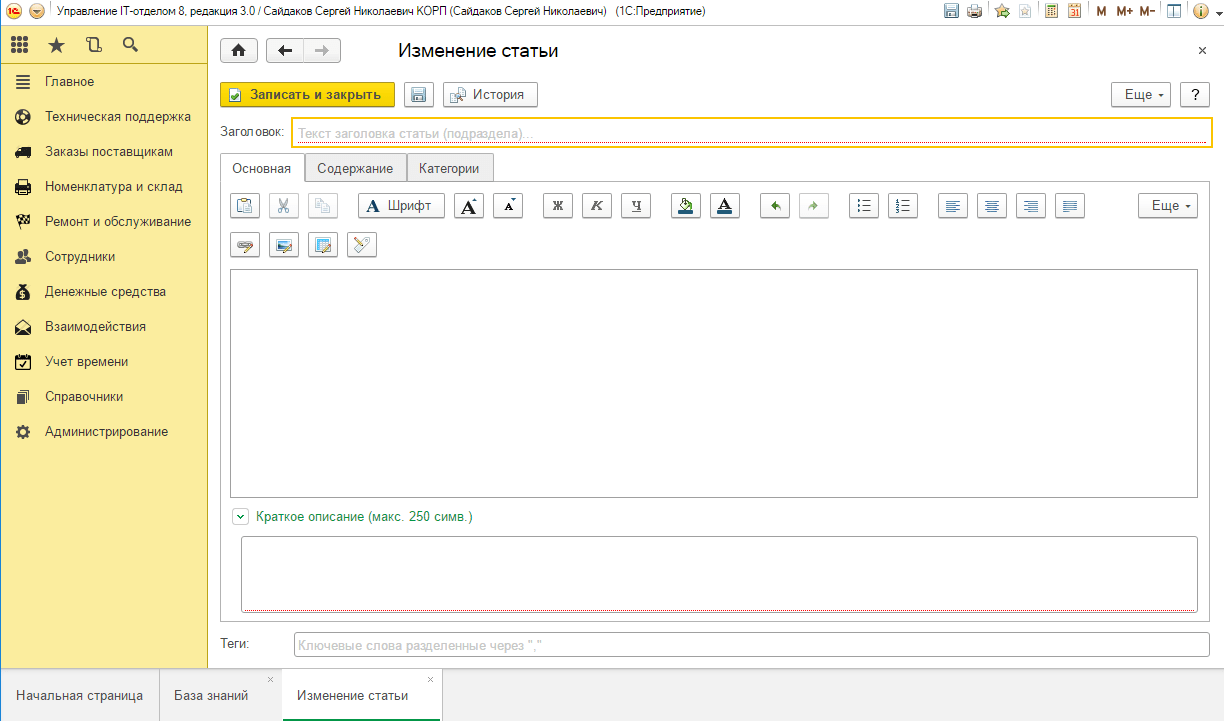Collapse the Краткое описание section

click(x=240, y=517)
